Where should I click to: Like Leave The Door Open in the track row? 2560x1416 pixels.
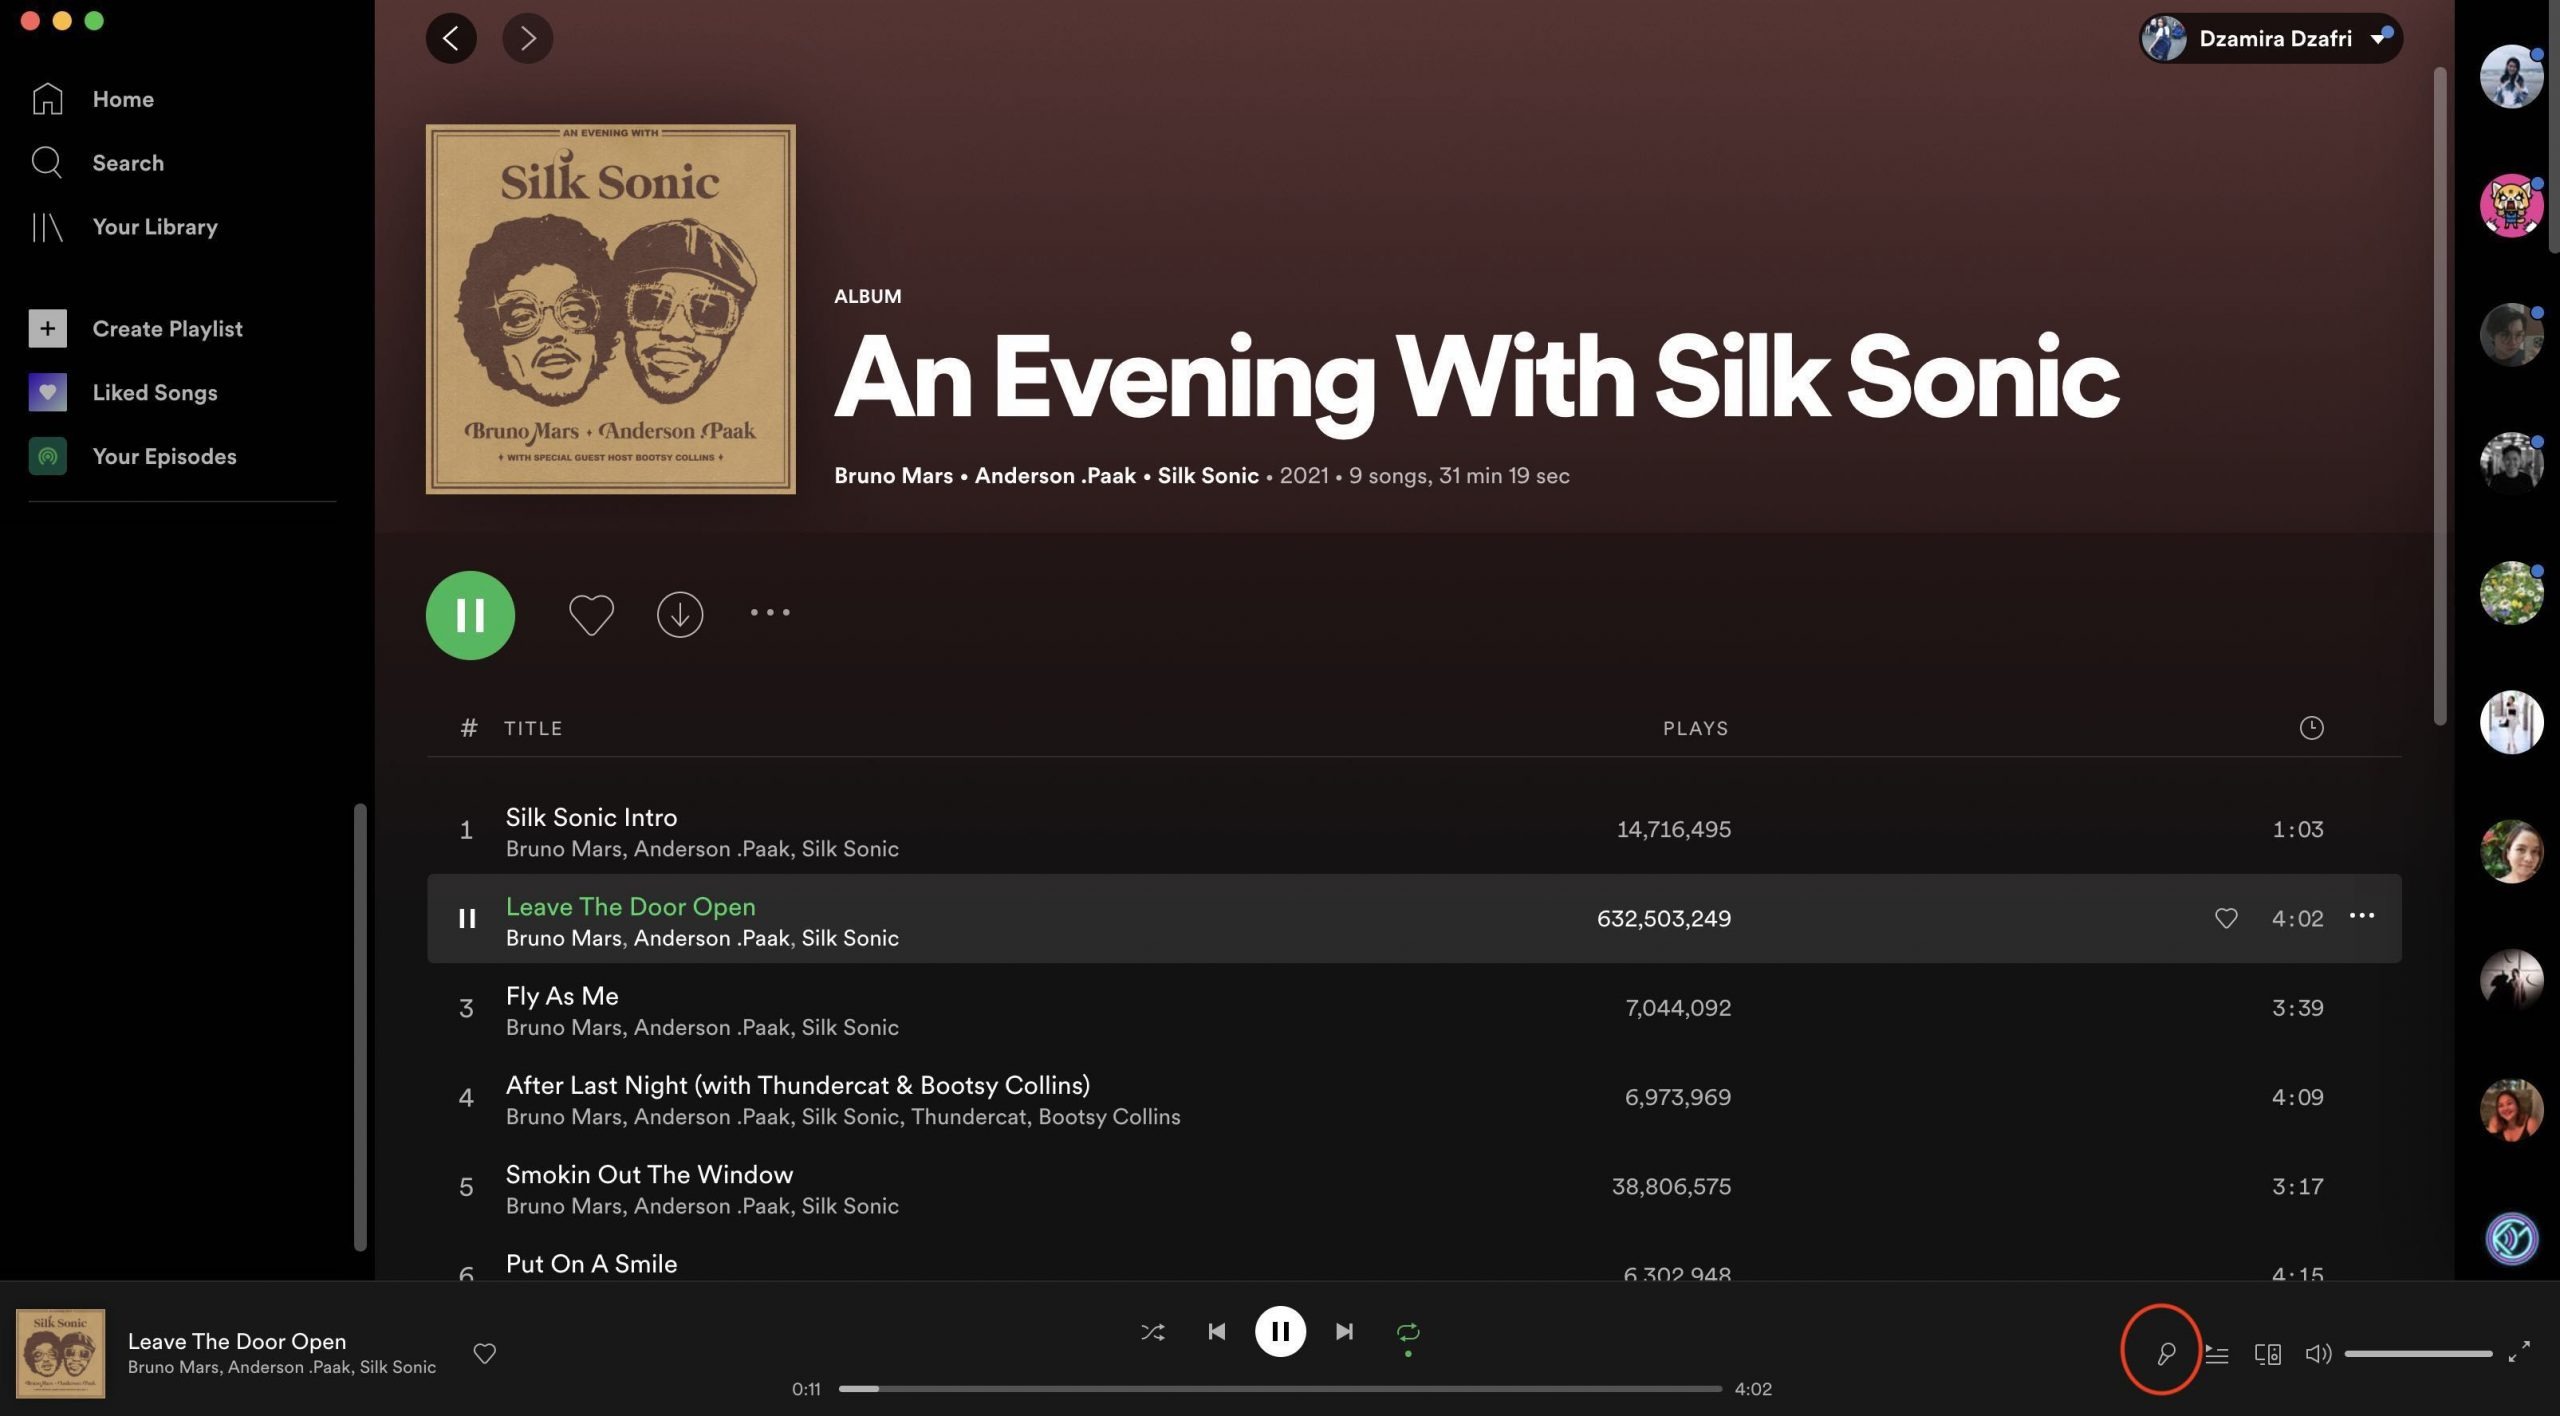2226,918
